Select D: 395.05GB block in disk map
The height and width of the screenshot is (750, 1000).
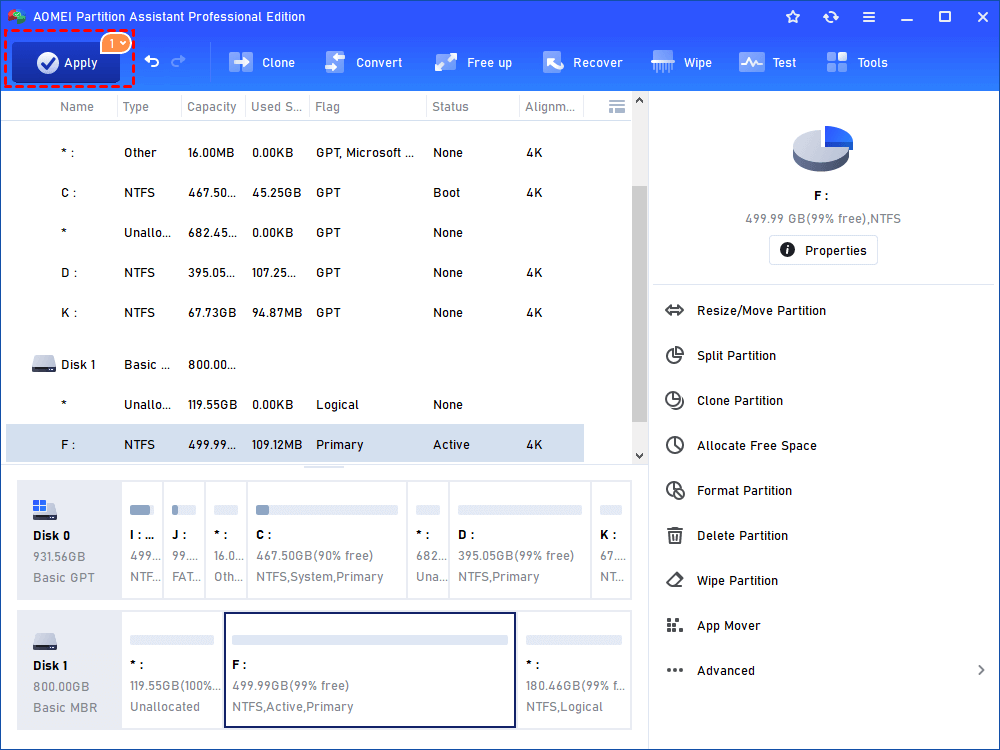click(519, 540)
